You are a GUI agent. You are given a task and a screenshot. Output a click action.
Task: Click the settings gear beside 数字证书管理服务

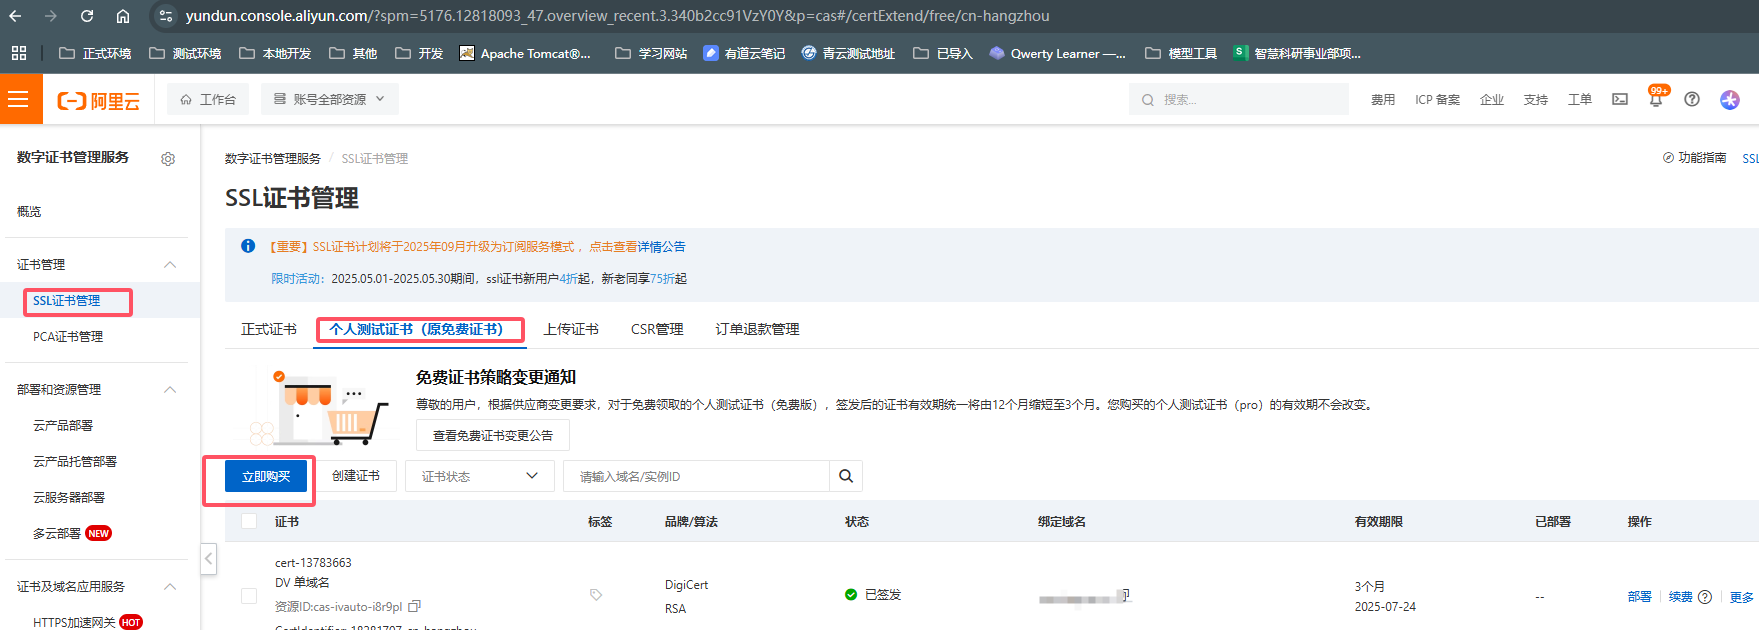pos(168,159)
